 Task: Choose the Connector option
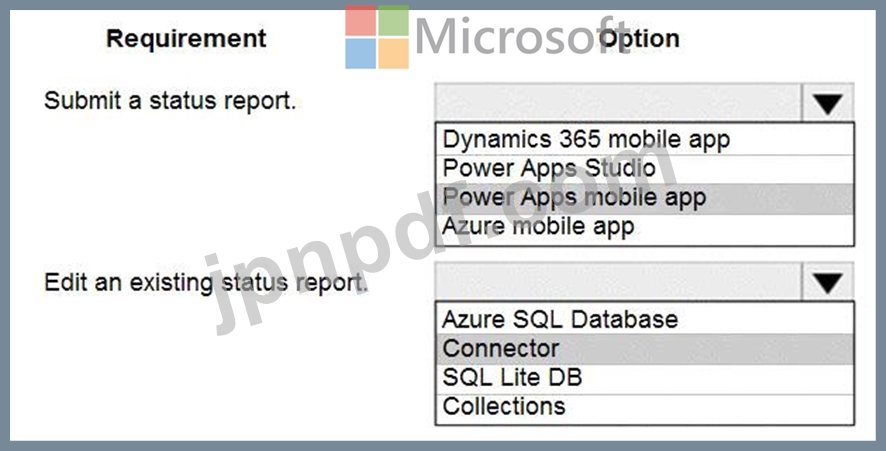pyautogui.click(x=644, y=349)
